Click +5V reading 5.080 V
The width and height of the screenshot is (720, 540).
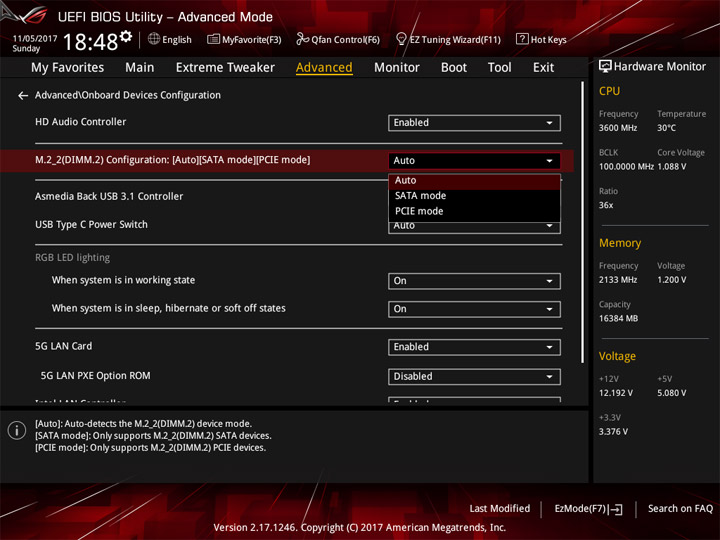(x=672, y=394)
